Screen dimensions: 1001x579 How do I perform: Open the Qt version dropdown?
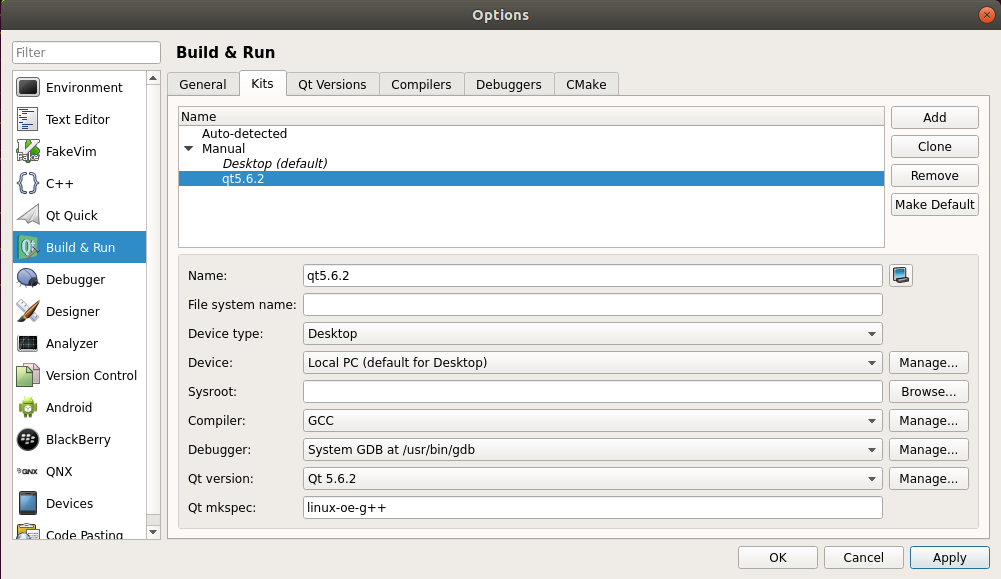[x=592, y=479]
